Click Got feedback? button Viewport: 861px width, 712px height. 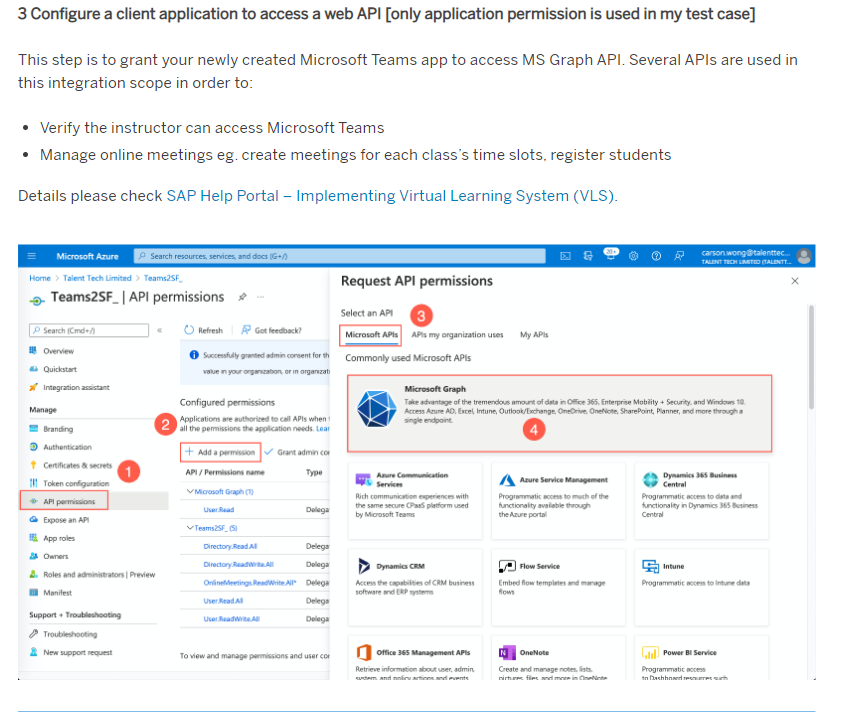coord(271,330)
